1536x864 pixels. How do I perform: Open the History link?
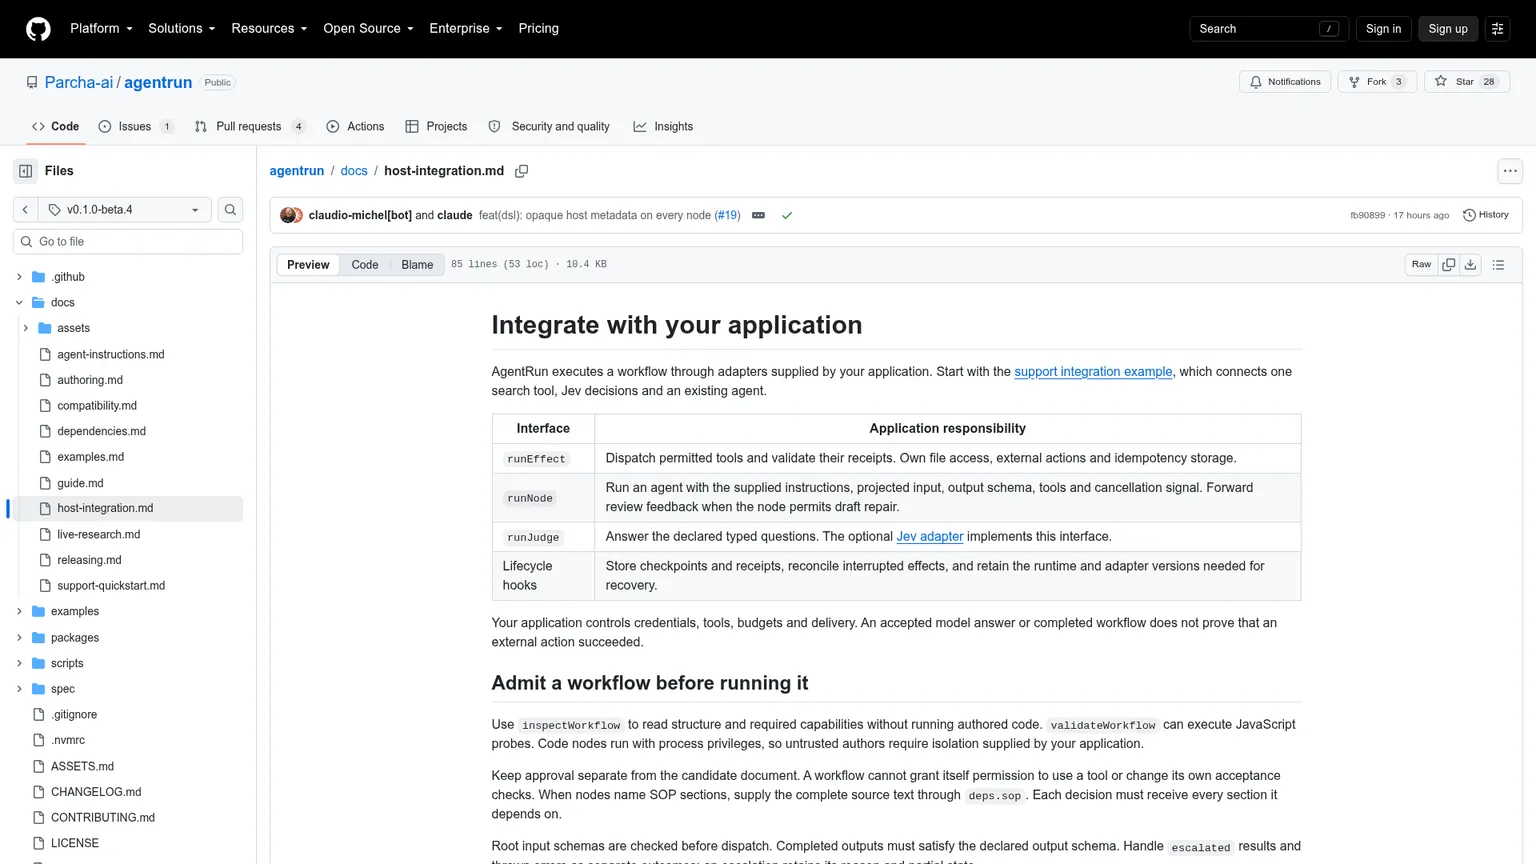1486,215
